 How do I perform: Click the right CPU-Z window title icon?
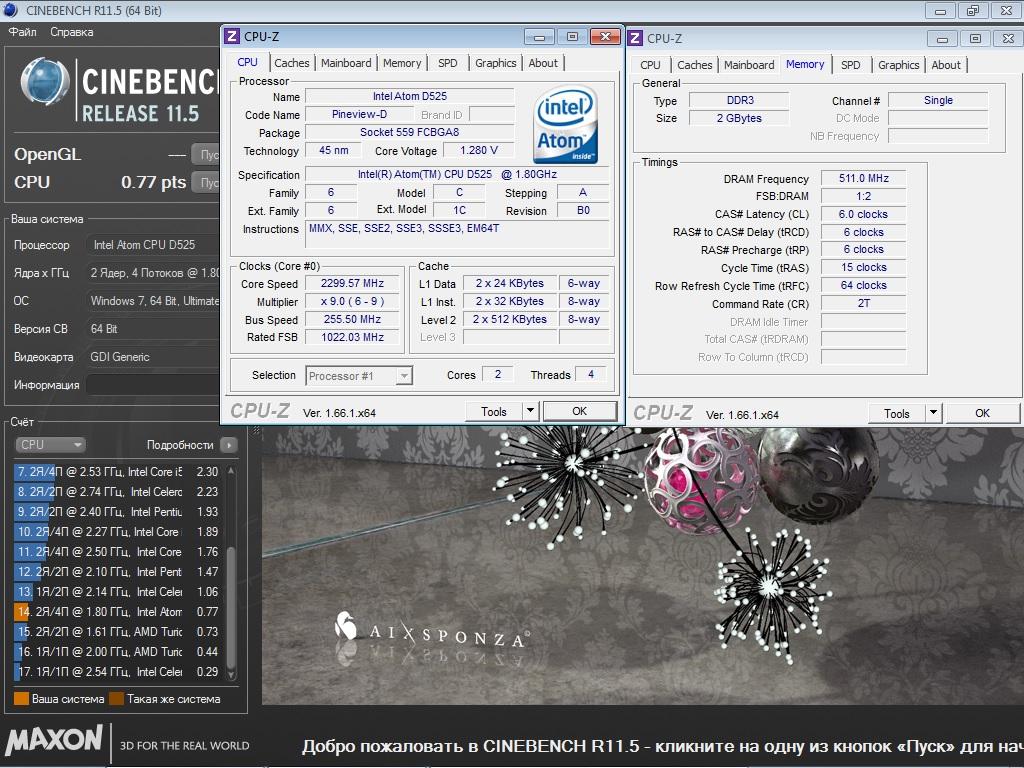(635, 39)
